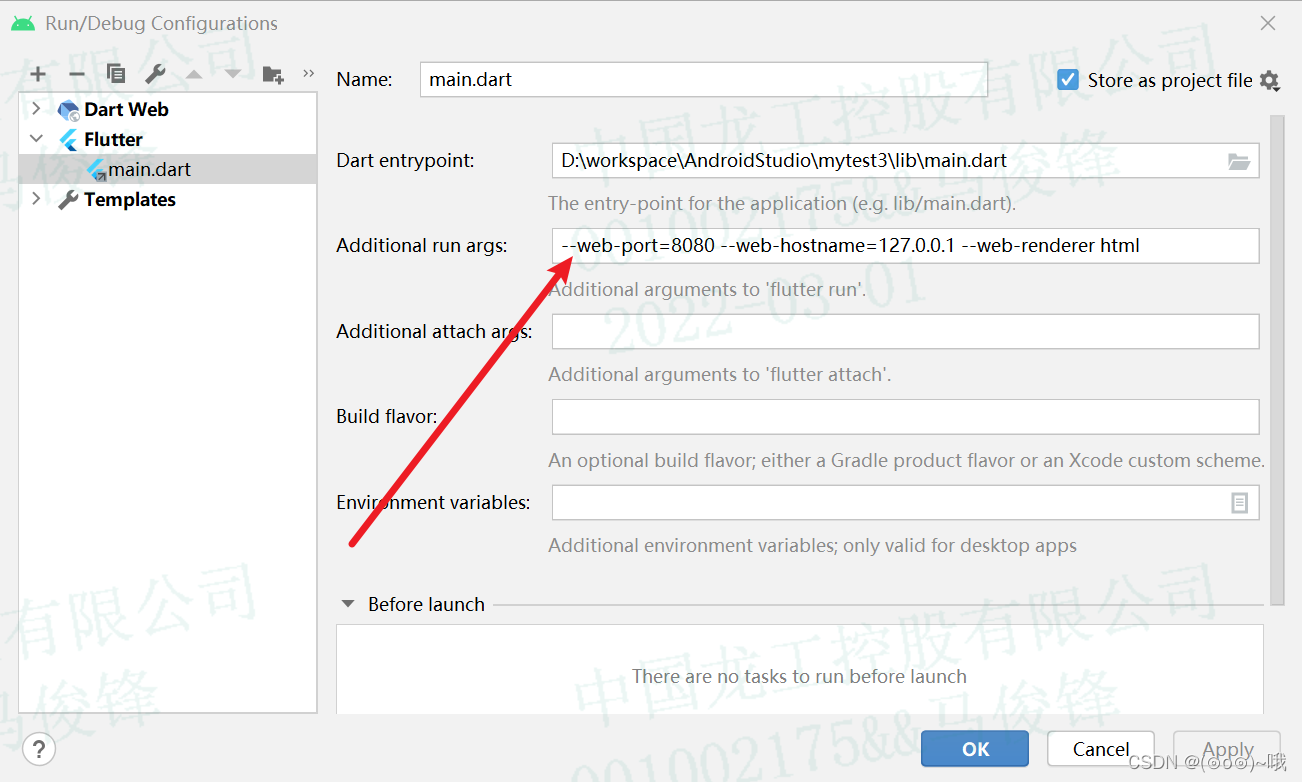
Task: Create new folder in configurations toolbar
Action: pos(273,74)
